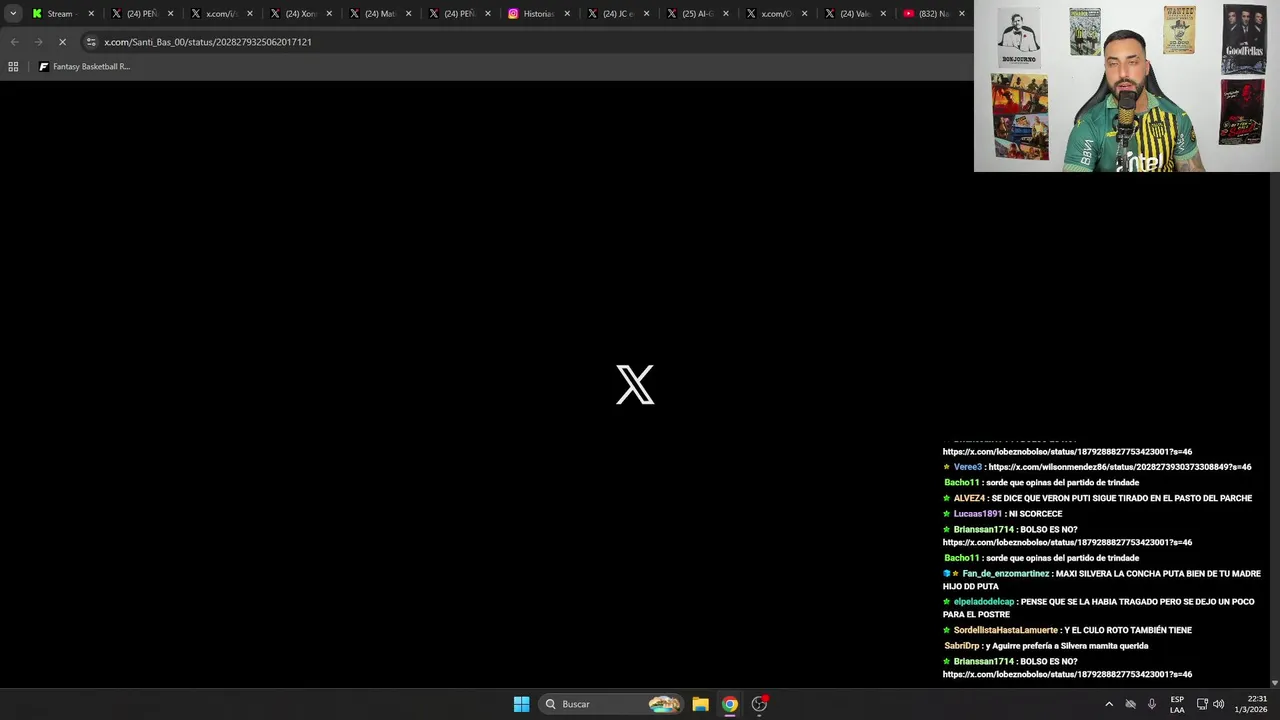Switch to the (24) Mat tab
1280x720 pixels.
coord(380,14)
